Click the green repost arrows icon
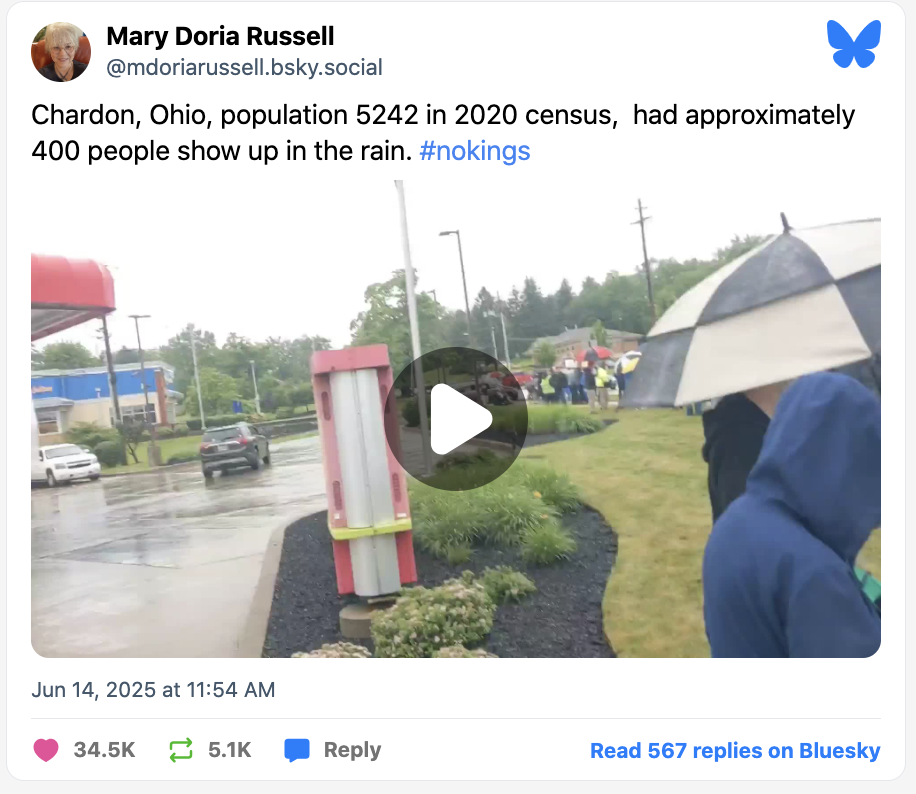This screenshot has height=794, width=916. pyautogui.click(x=181, y=750)
